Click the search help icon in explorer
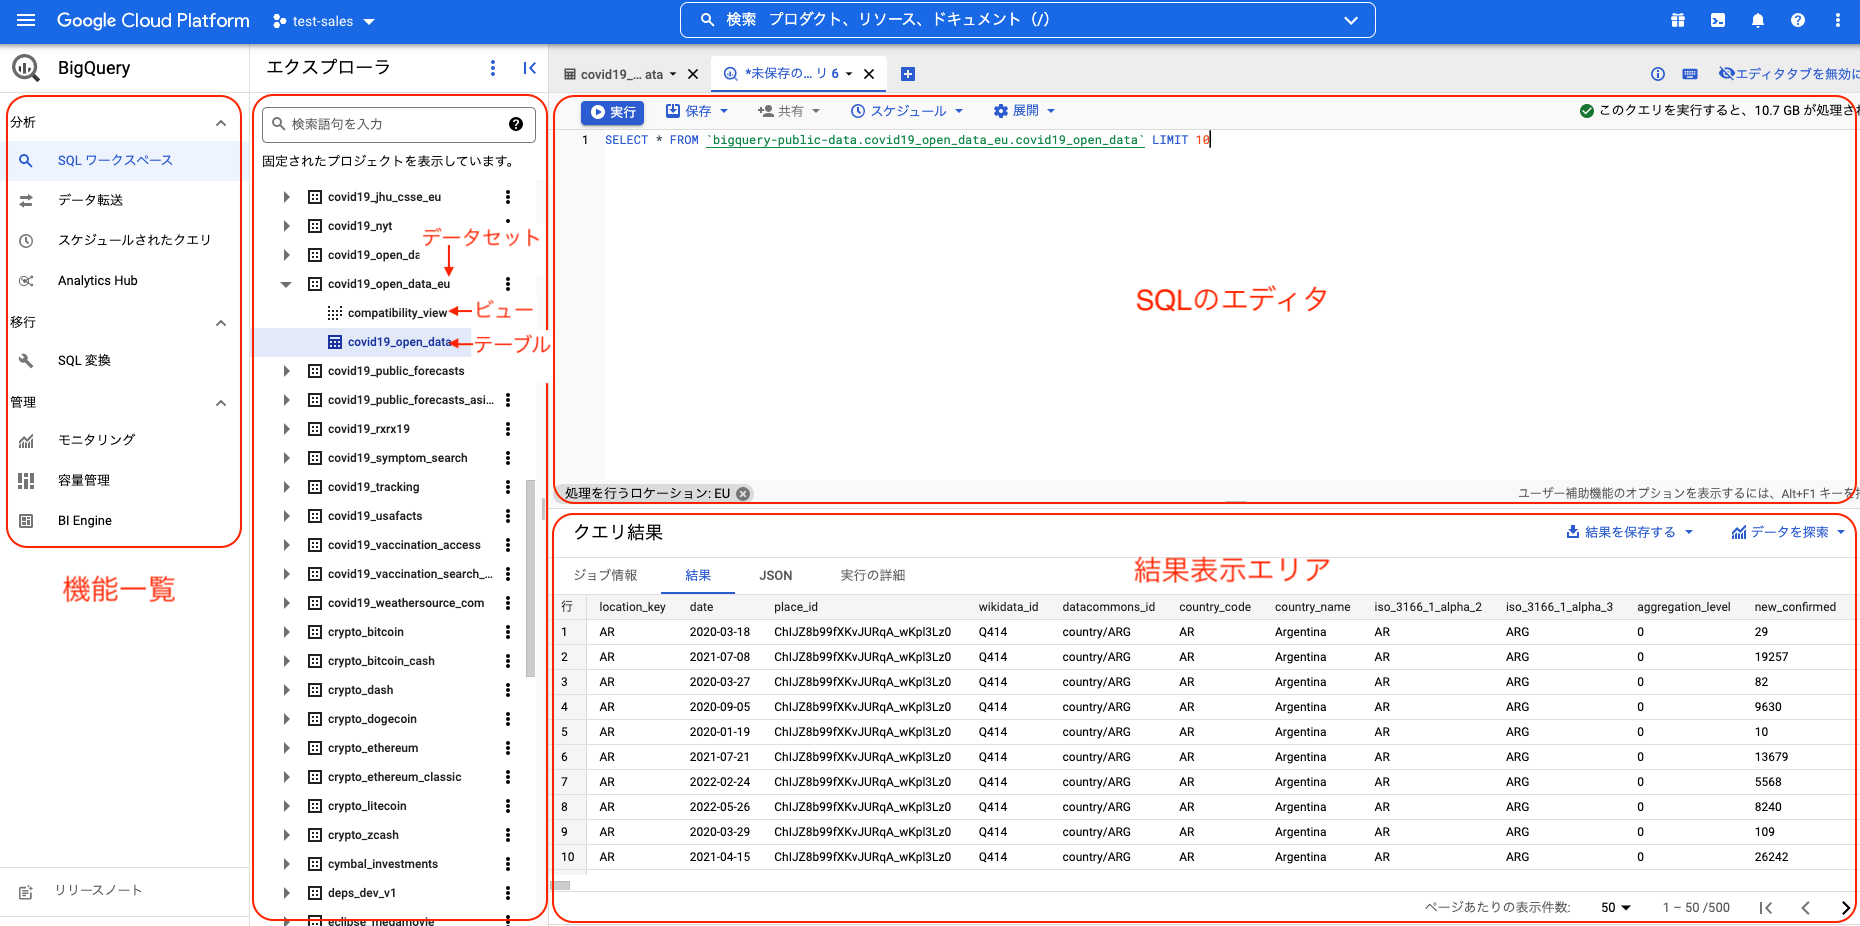Viewport: 1860px width, 926px height. 516,124
